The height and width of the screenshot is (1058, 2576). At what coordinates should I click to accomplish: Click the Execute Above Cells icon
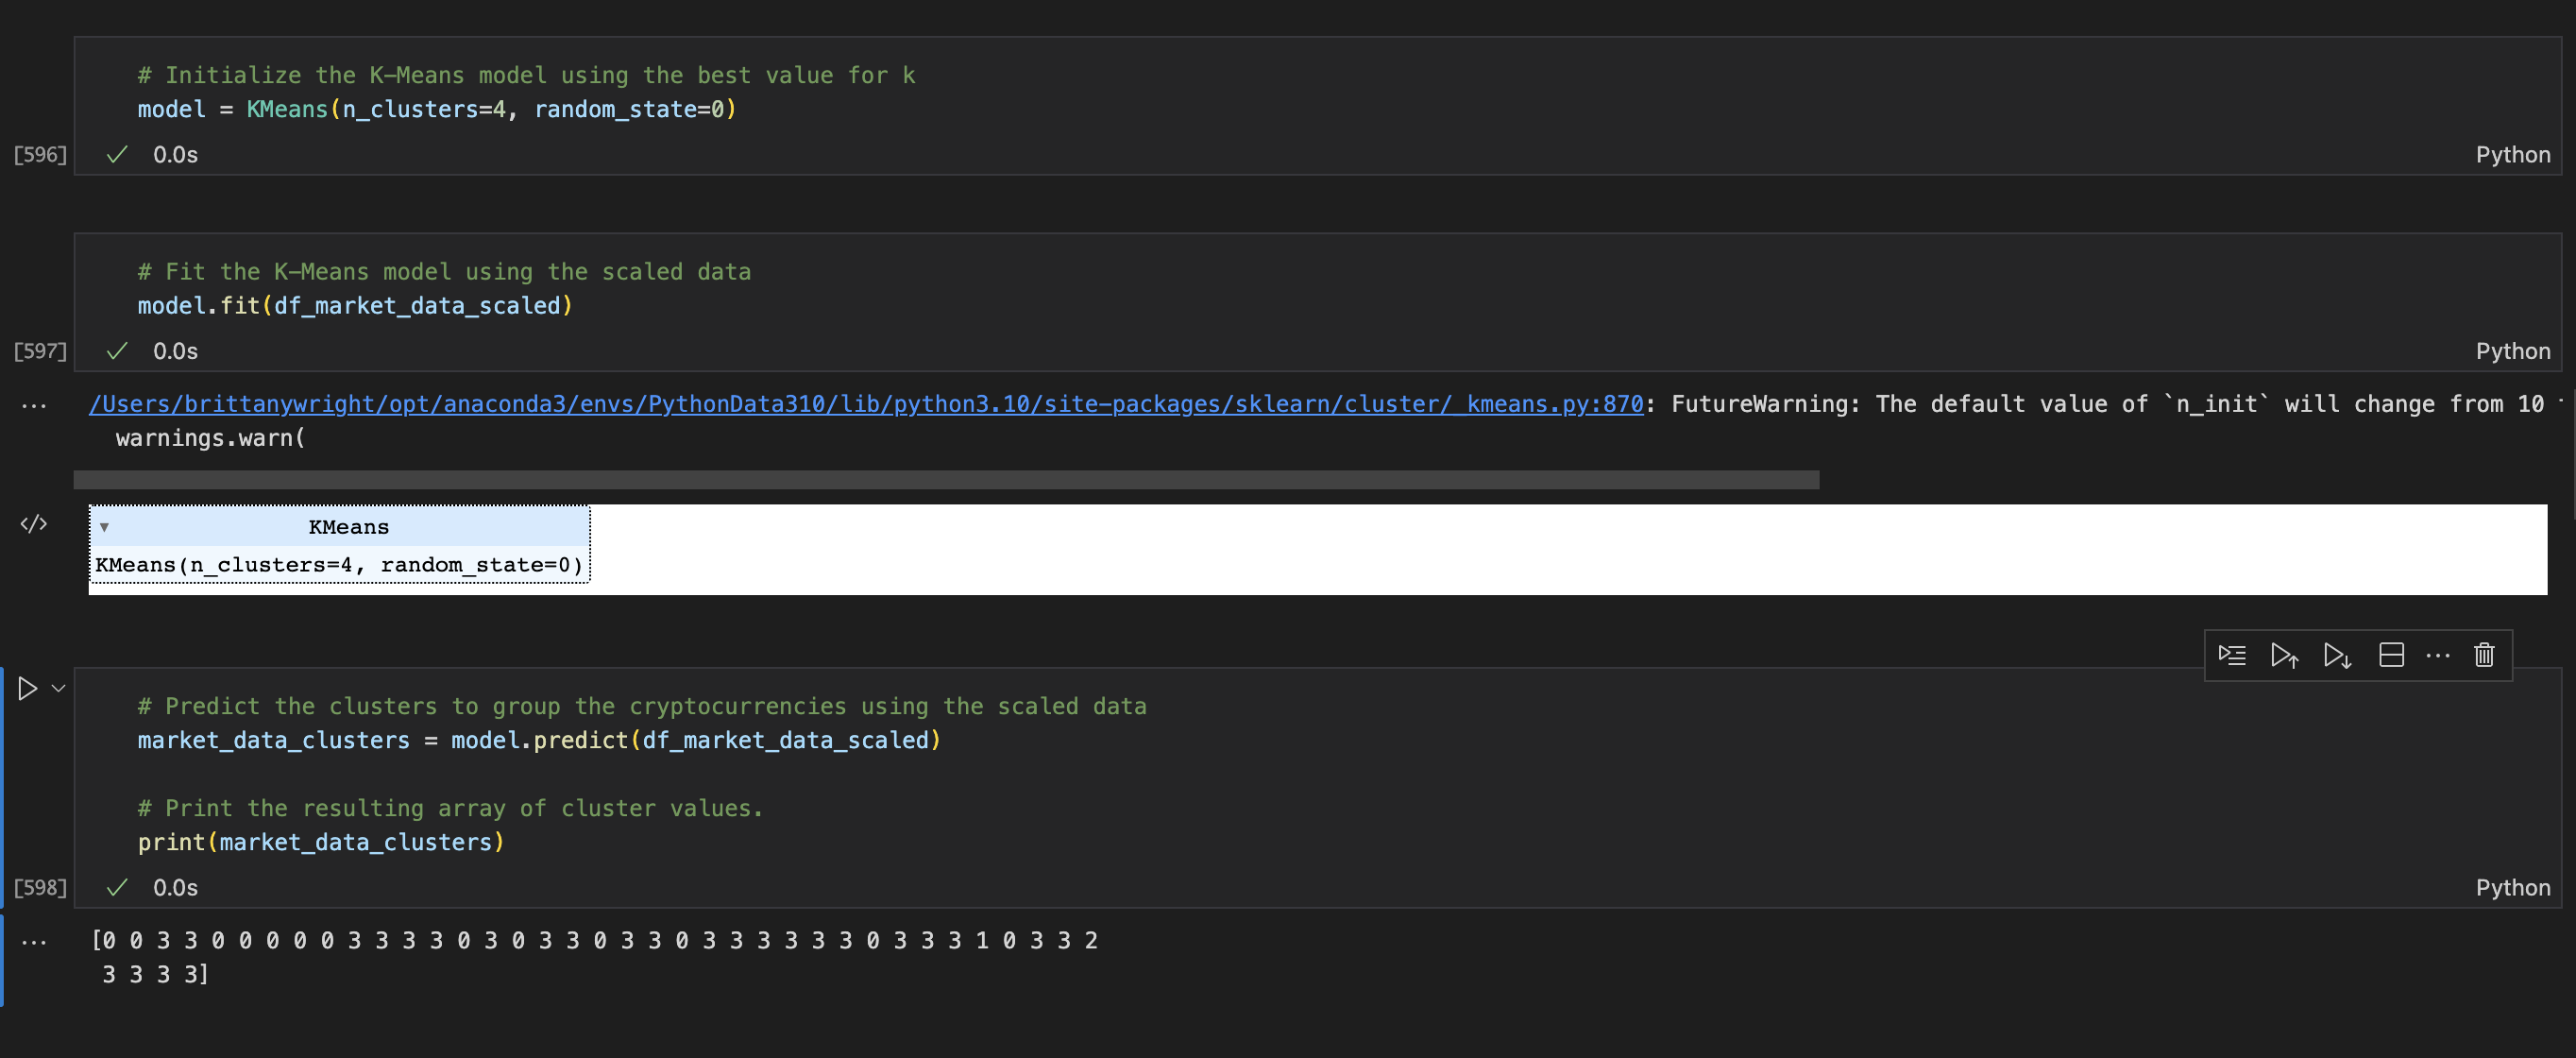click(2284, 655)
